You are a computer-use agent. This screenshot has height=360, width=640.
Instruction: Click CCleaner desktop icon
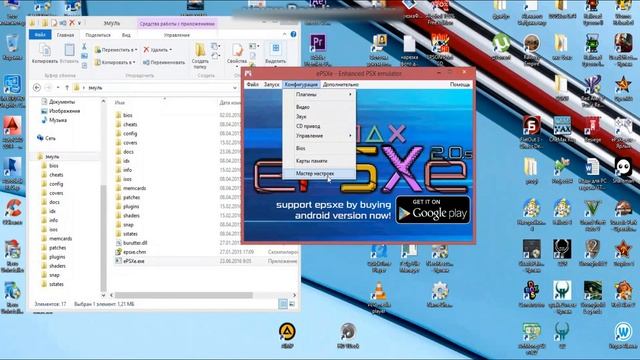point(13,212)
